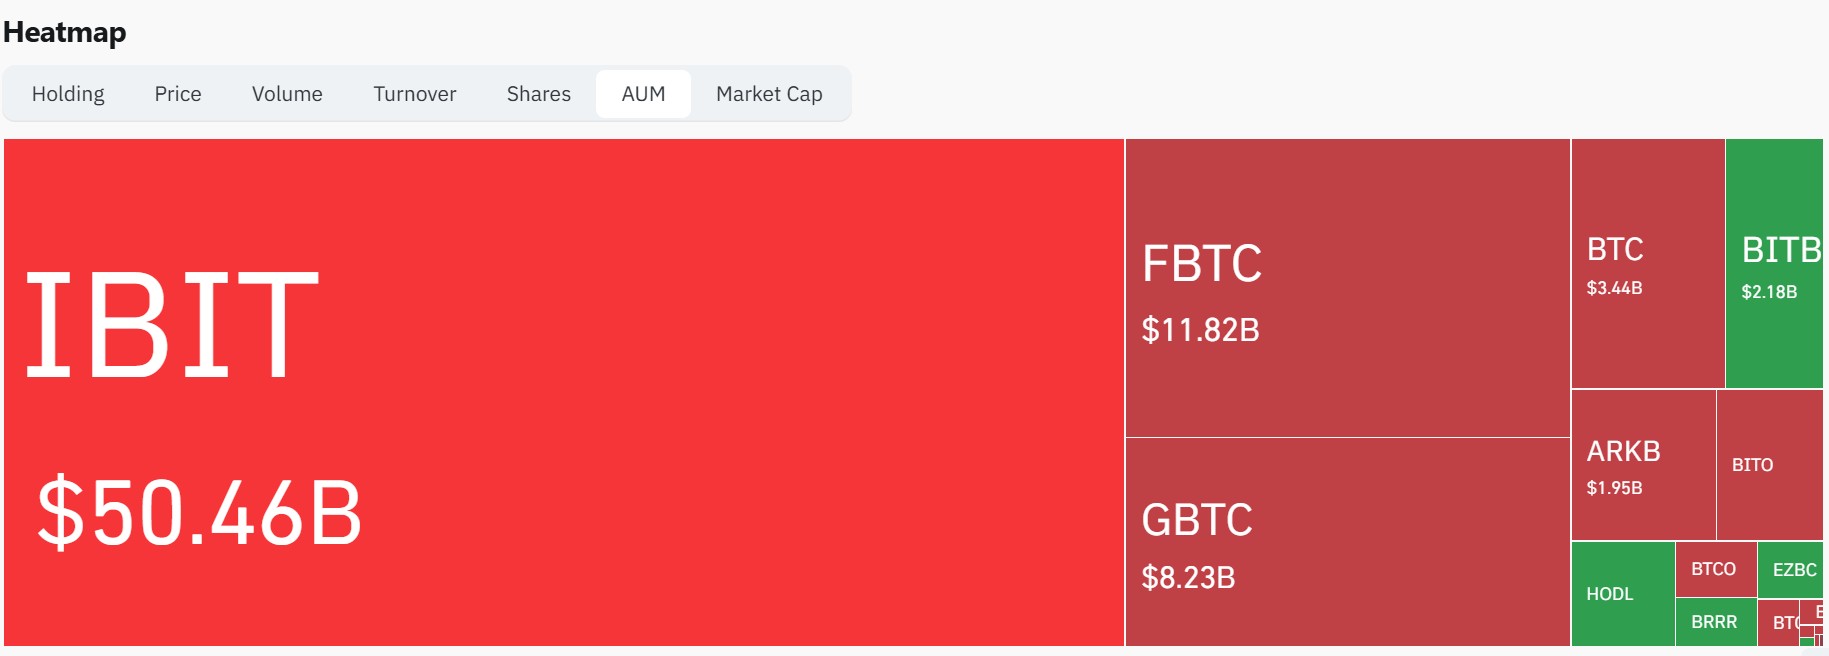
Task: Click the Heatmap heading
Action: (65, 32)
